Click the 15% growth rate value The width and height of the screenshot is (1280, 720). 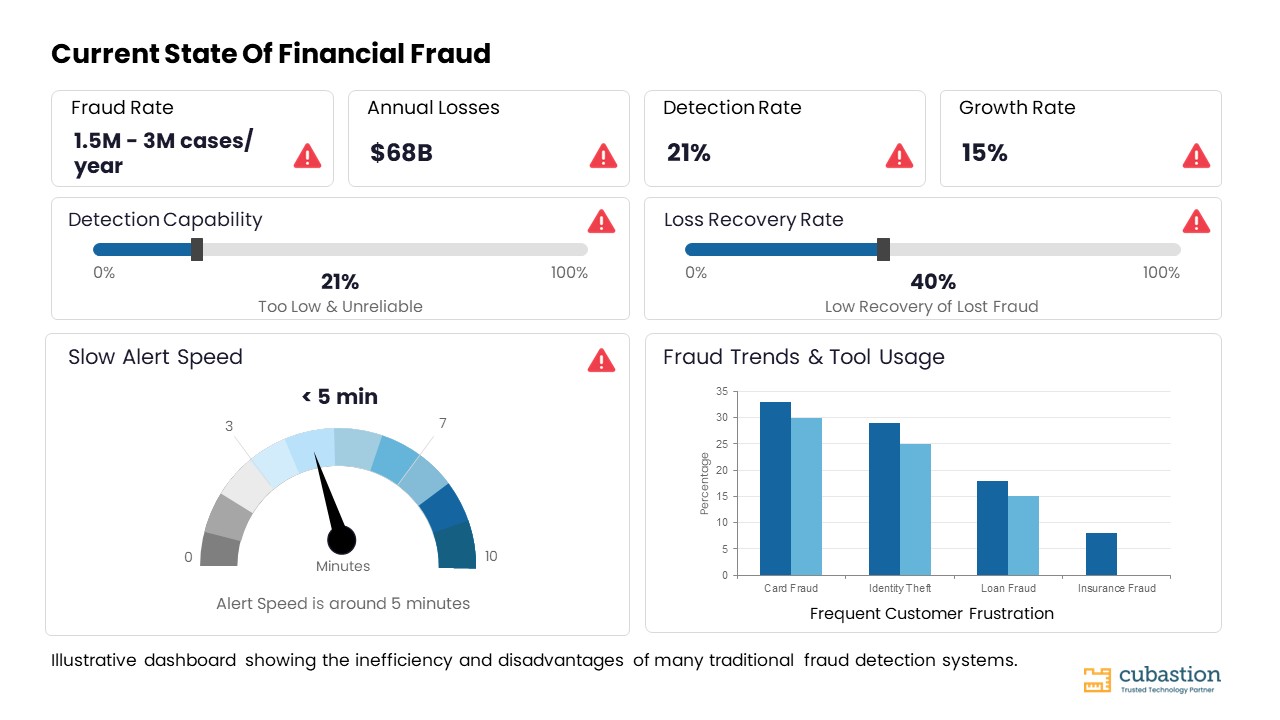coord(984,153)
